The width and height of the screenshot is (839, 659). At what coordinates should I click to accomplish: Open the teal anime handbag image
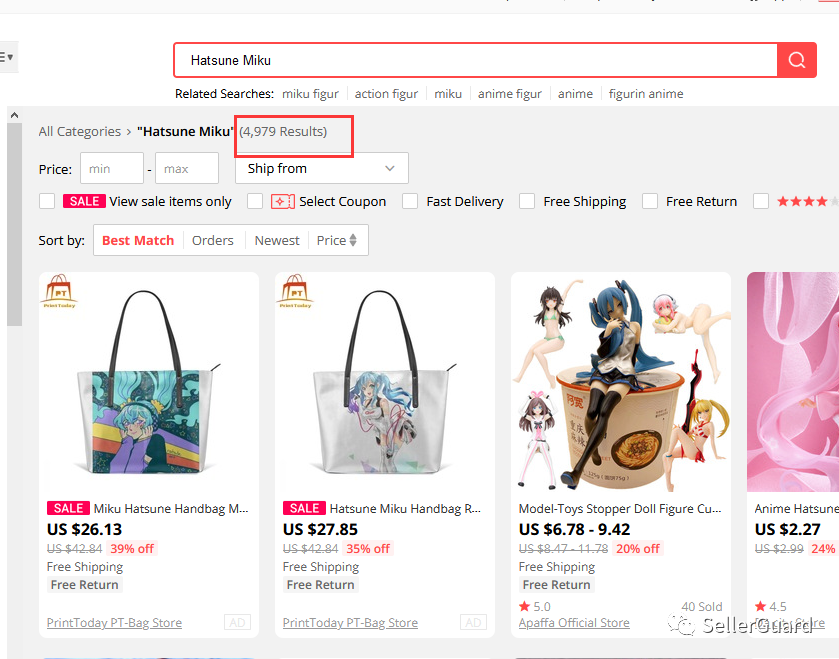(149, 382)
